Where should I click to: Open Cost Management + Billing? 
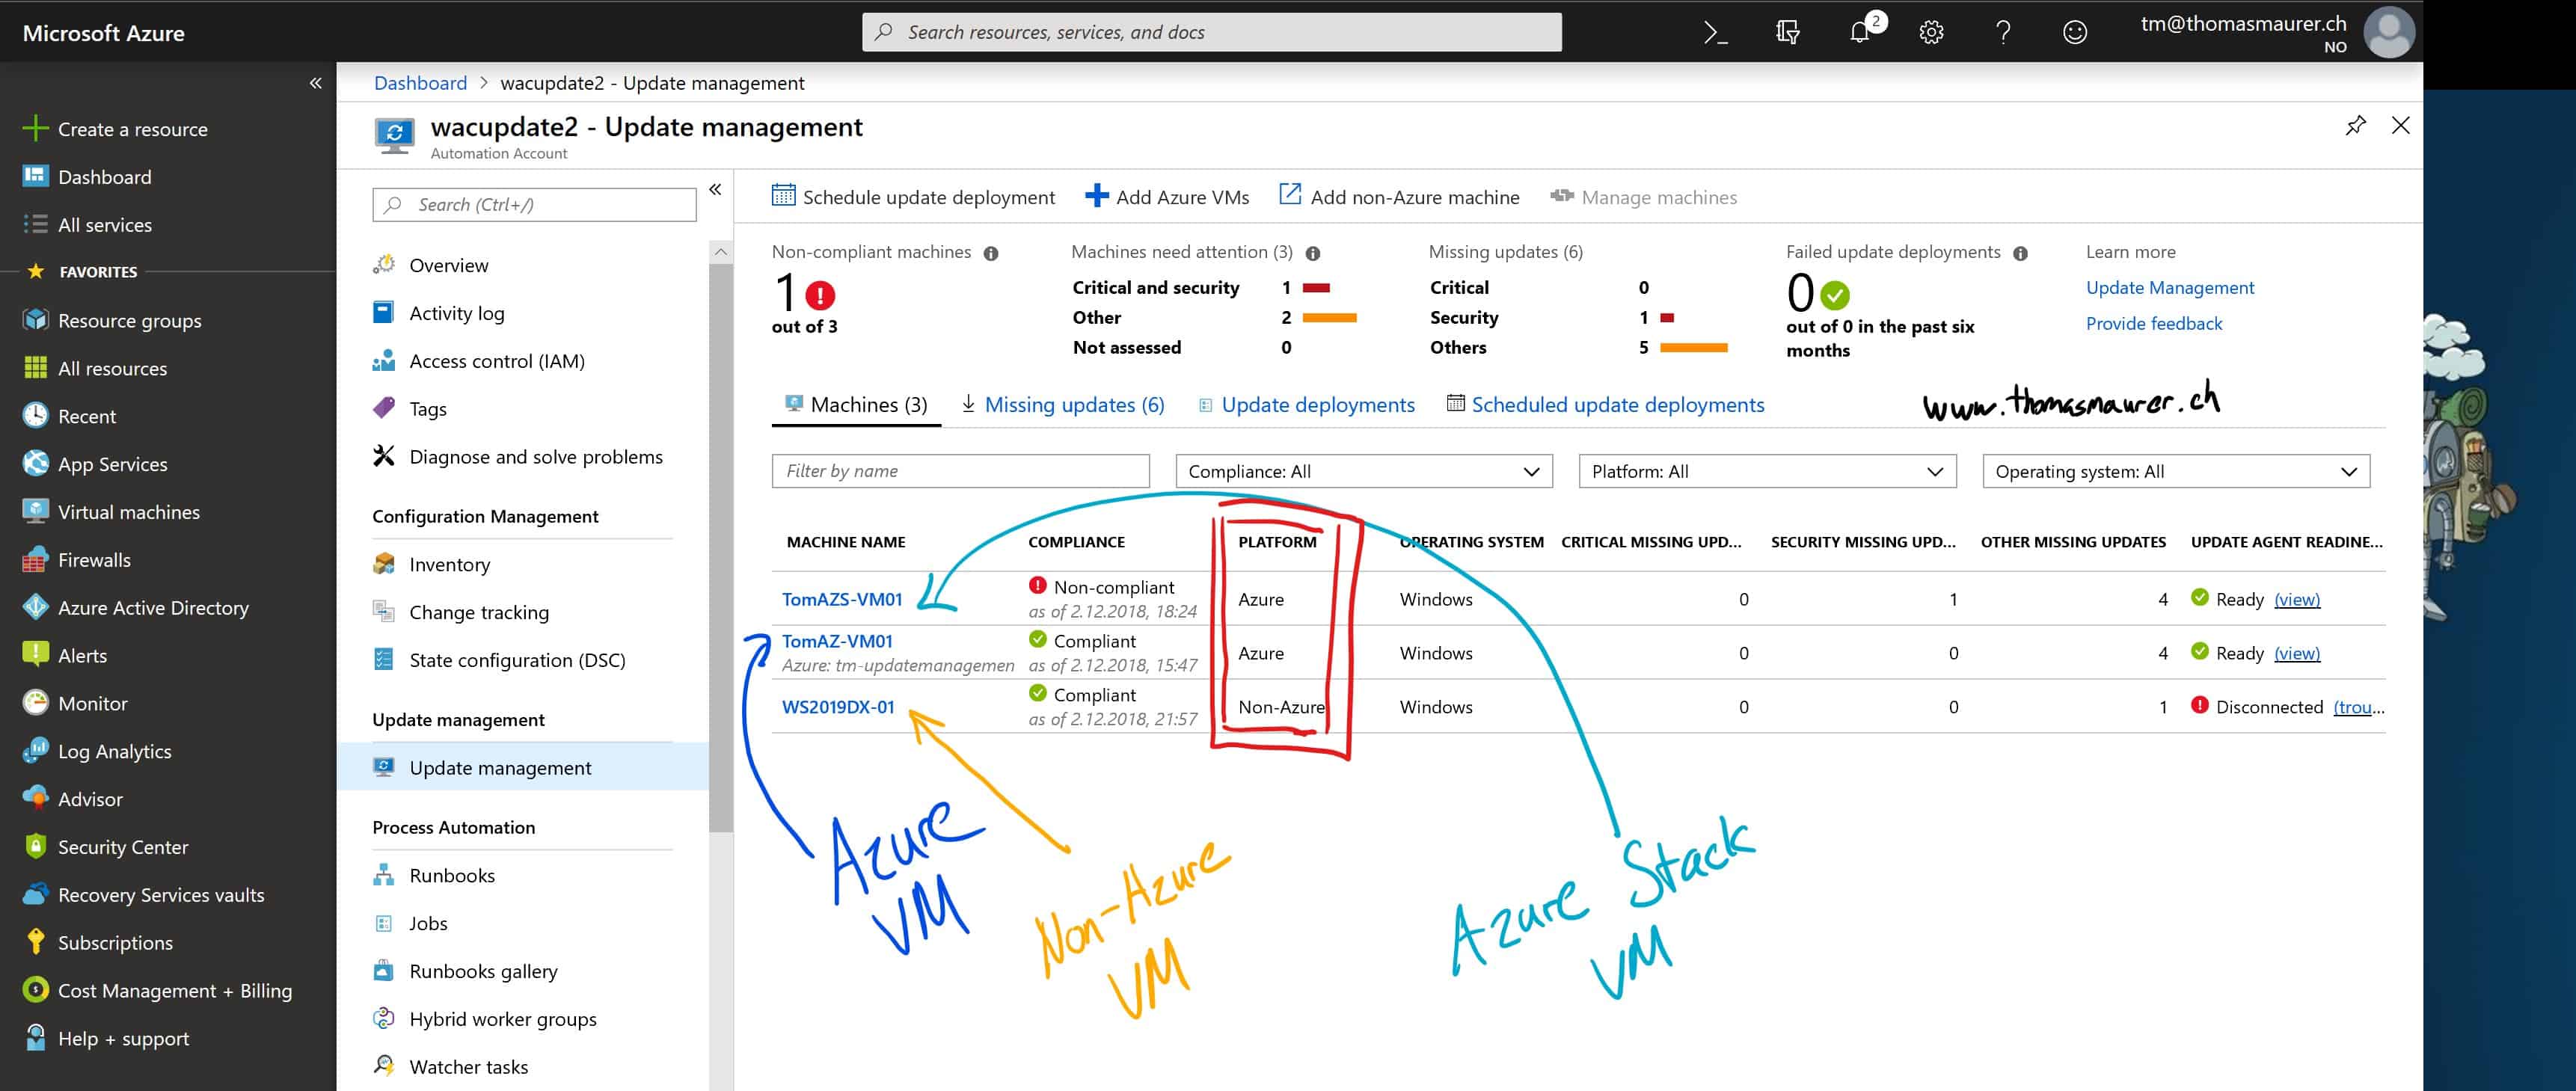coord(175,991)
